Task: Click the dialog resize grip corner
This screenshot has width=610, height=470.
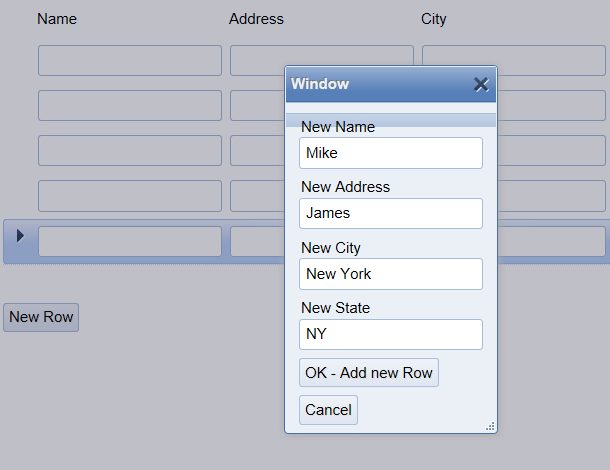Action: click(490, 426)
